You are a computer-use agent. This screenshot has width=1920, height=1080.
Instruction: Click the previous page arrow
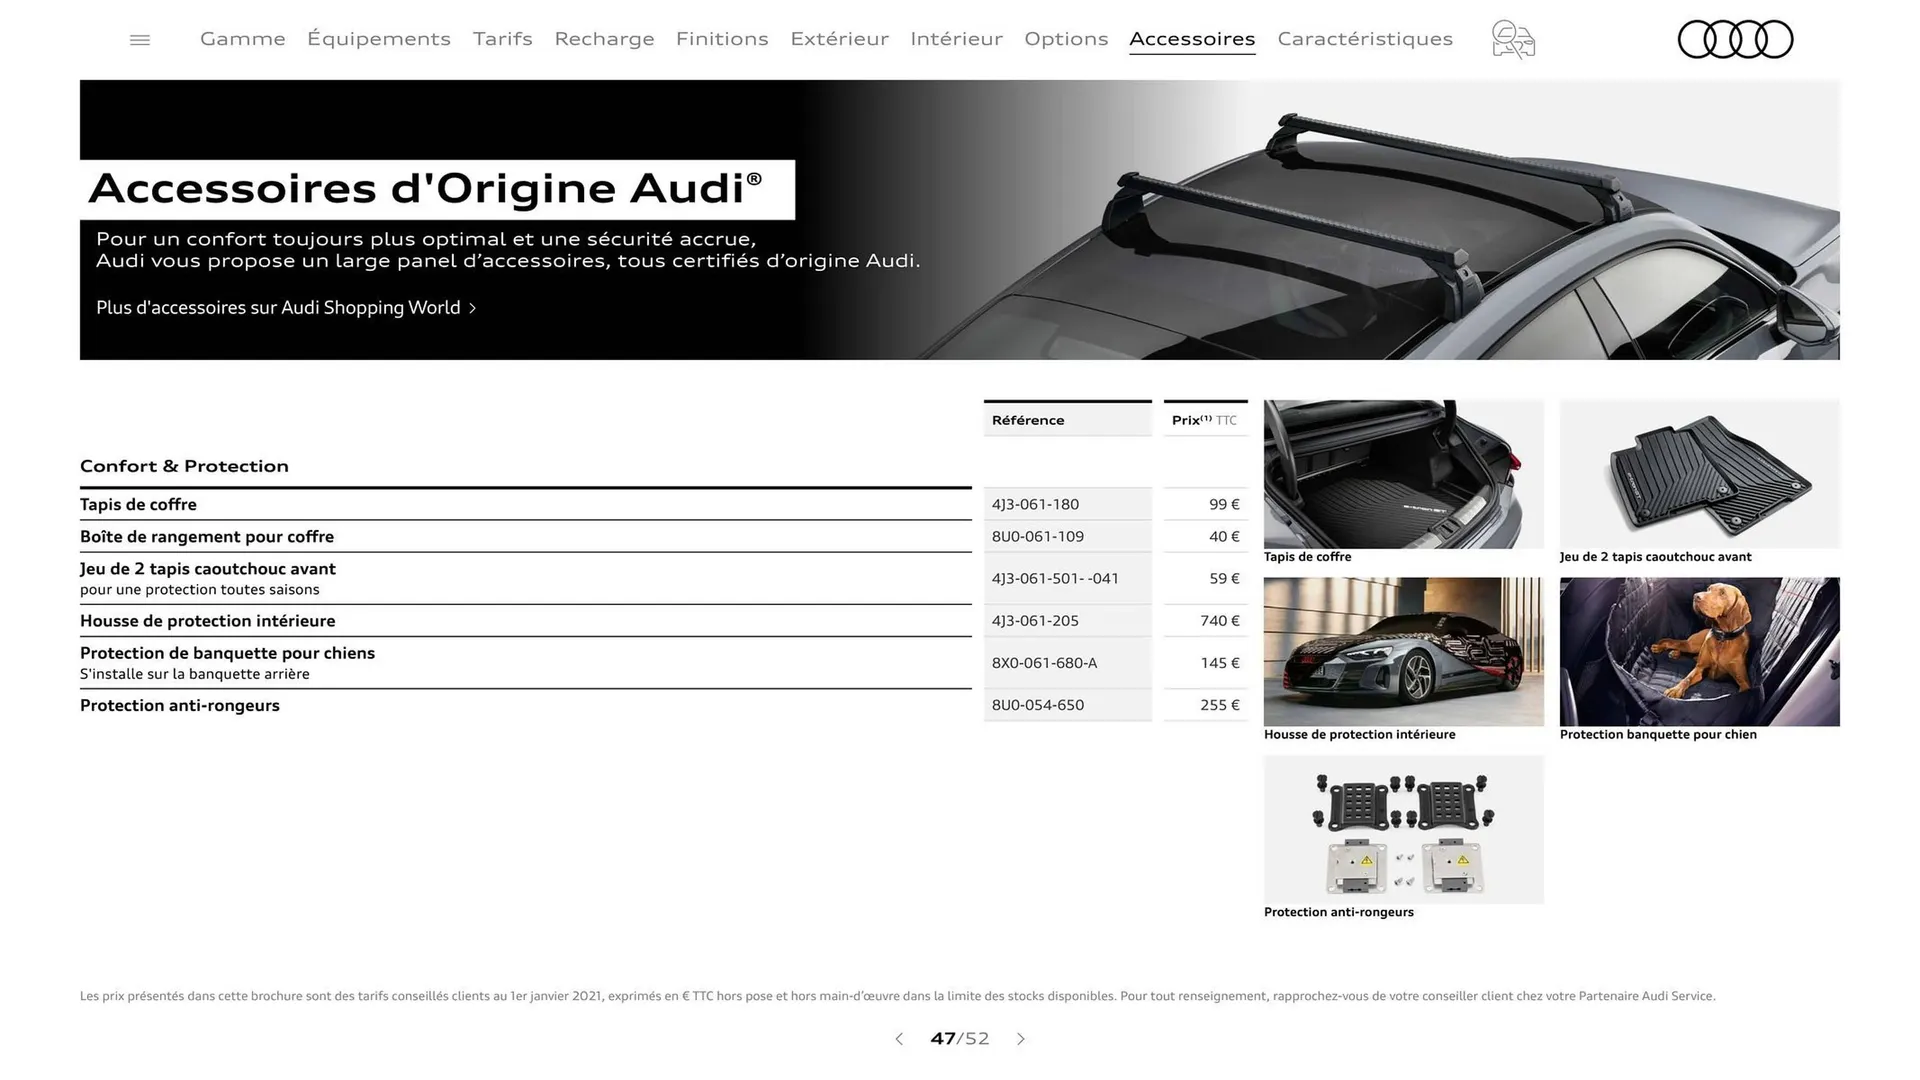(x=898, y=1039)
